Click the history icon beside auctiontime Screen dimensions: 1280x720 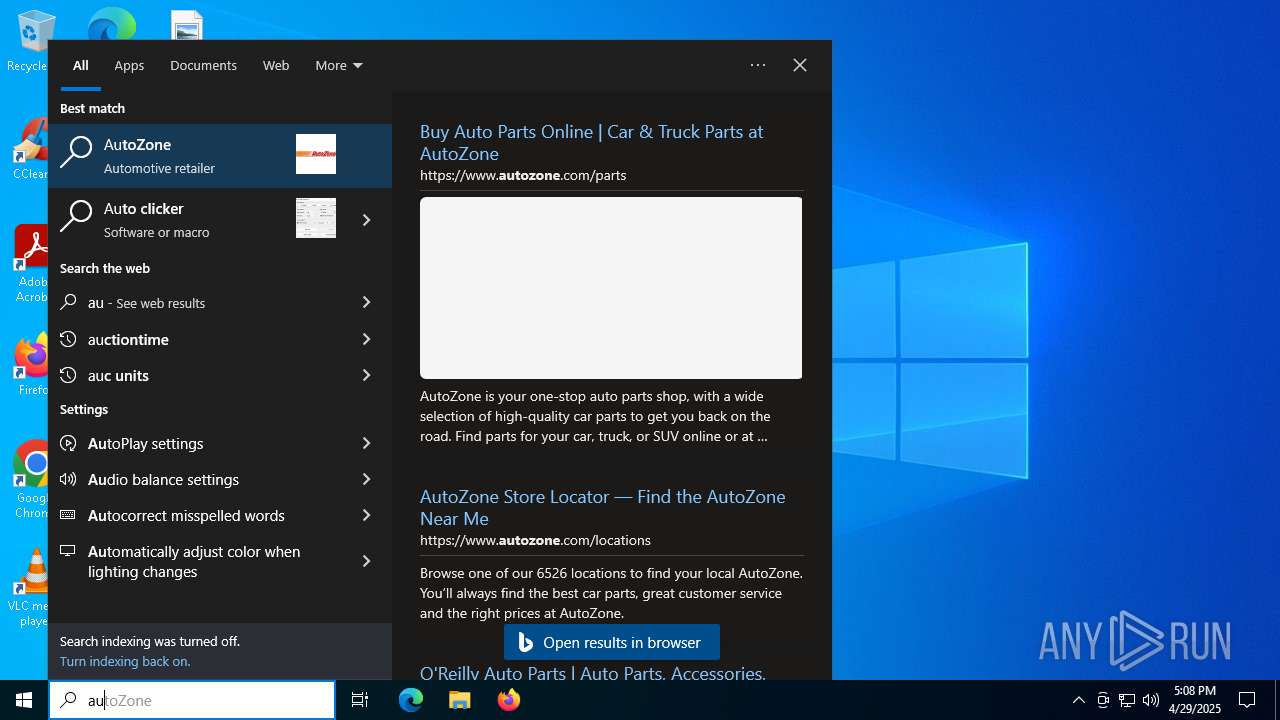click(68, 339)
